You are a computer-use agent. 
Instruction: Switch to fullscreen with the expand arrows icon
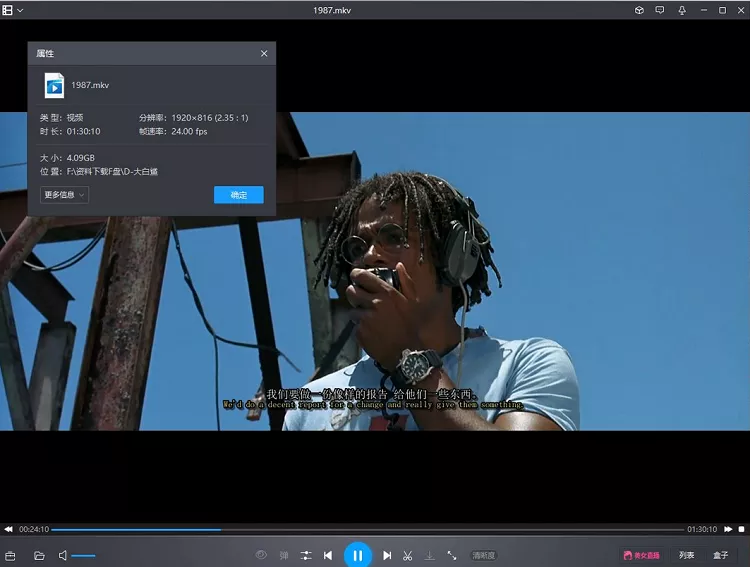coord(452,555)
